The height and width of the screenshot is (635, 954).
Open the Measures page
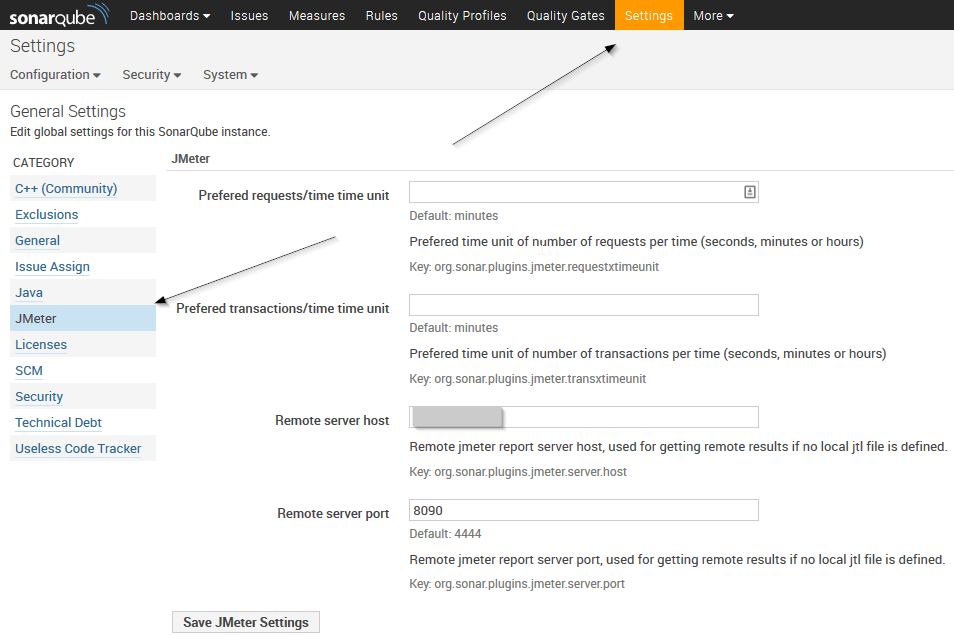[x=316, y=16]
